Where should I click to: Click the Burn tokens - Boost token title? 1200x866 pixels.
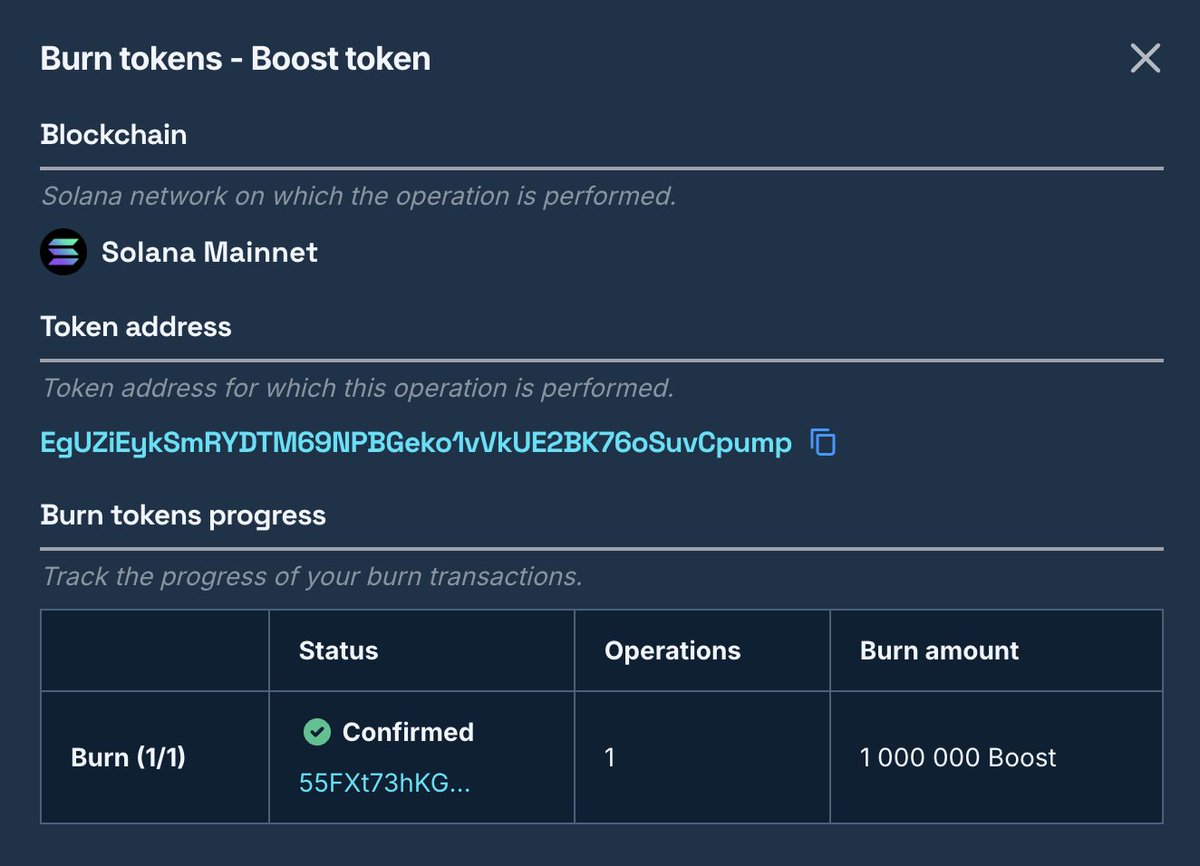[x=235, y=59]
